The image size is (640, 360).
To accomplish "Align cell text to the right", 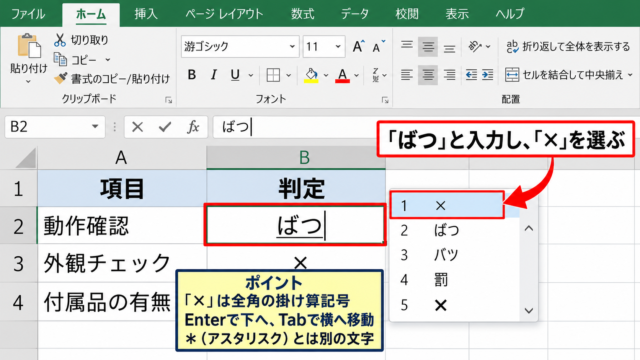I will pos(449,75).
